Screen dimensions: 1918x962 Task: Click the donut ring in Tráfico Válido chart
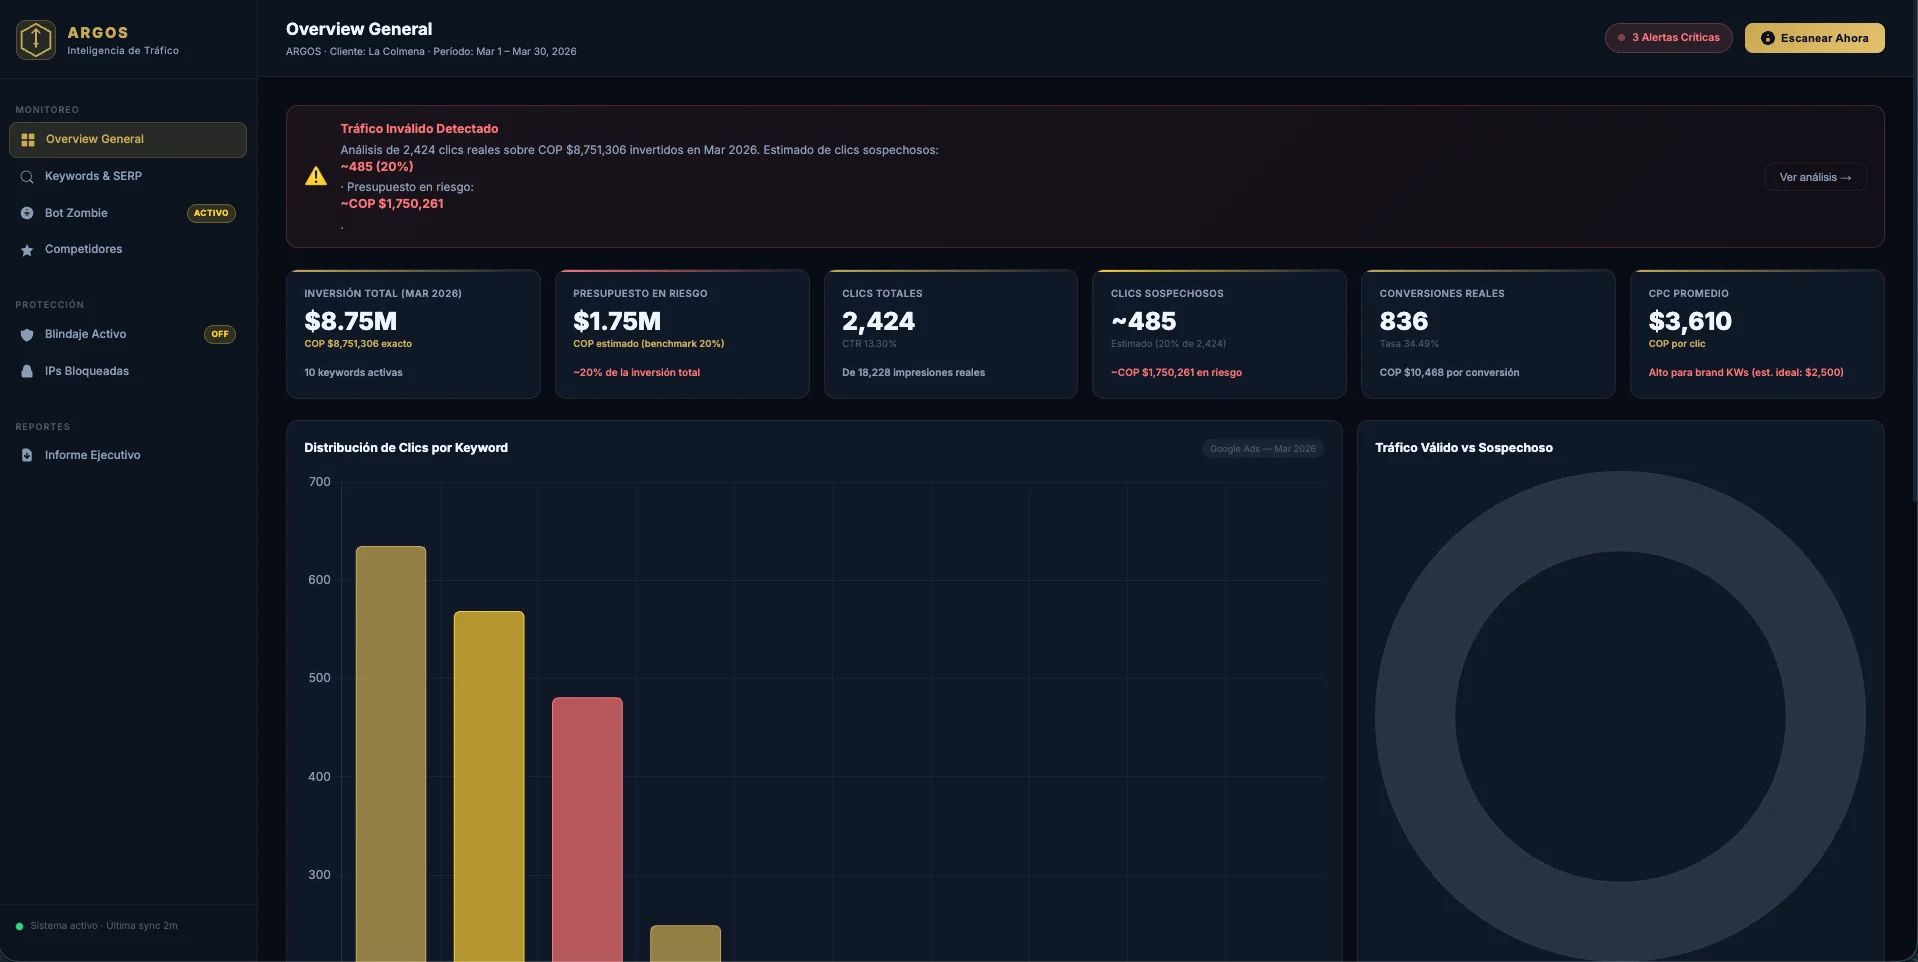click(x=1415, y=716)
